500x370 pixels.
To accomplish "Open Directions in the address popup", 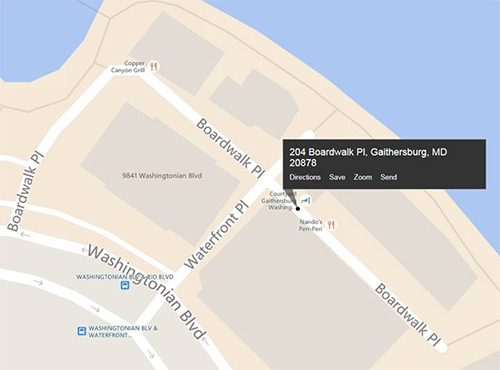I will (x=305, y=177).
